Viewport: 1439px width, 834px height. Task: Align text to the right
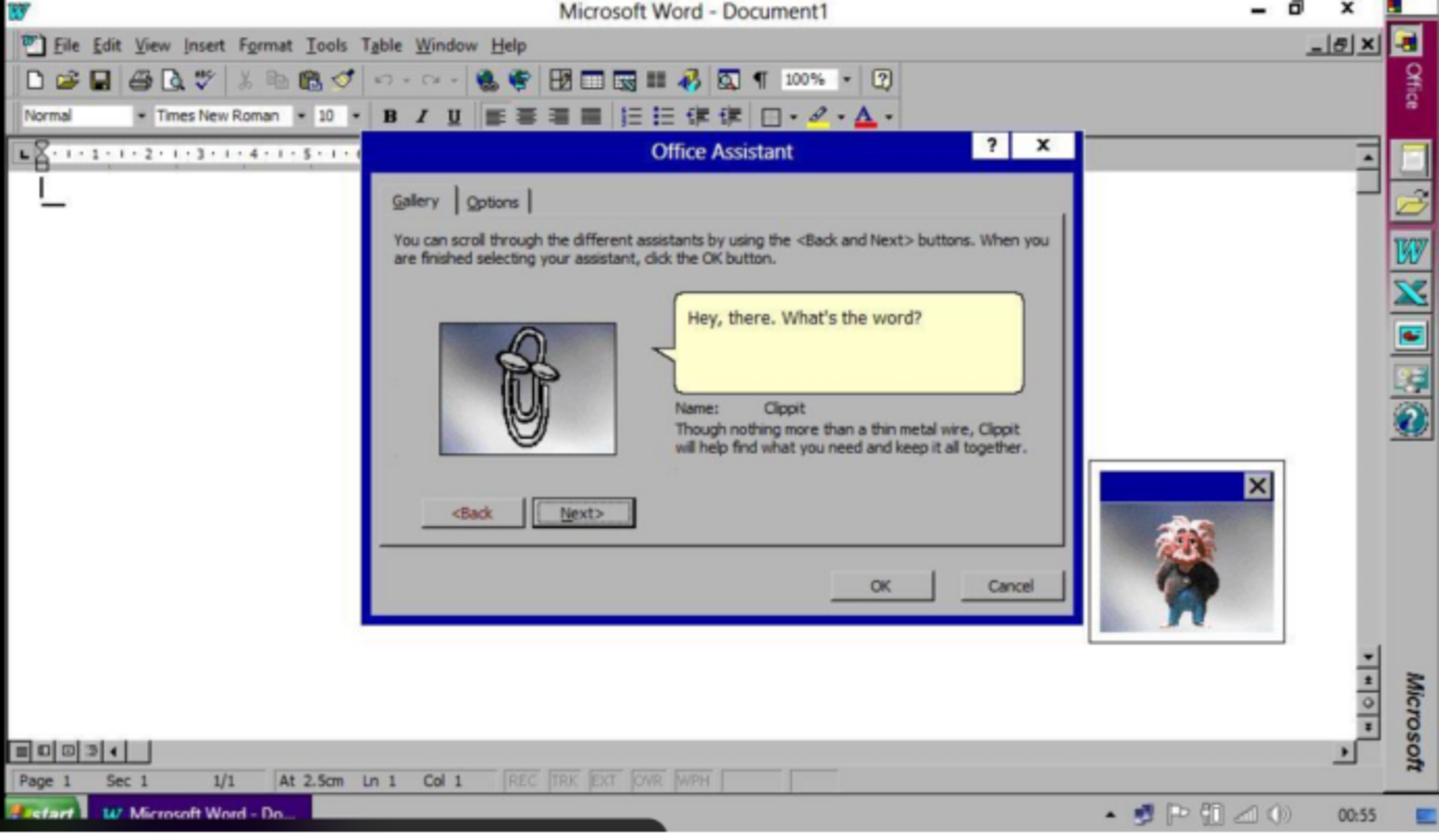pyautogui.click(x=559, y=117)
